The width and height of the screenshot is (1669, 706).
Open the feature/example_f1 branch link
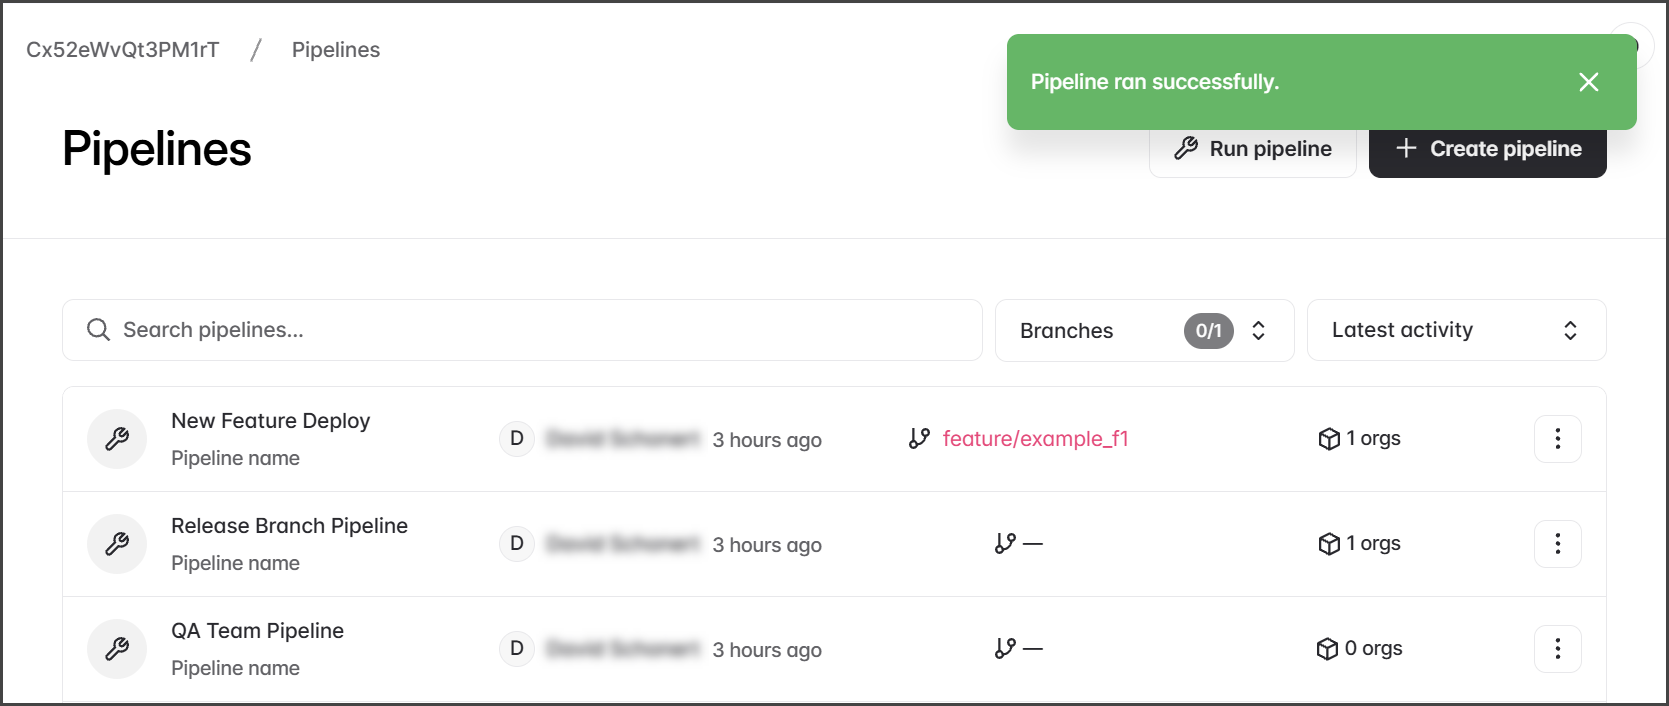coord(1035,439)
